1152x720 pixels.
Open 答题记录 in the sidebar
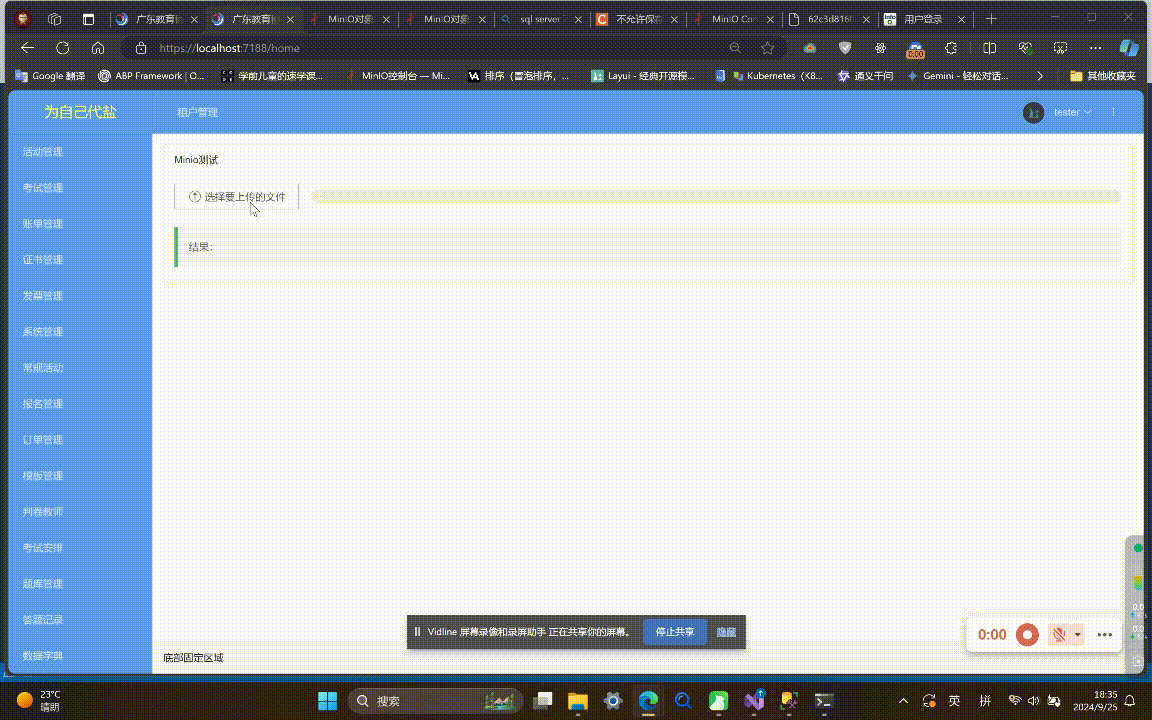click(x=43, y=620)
